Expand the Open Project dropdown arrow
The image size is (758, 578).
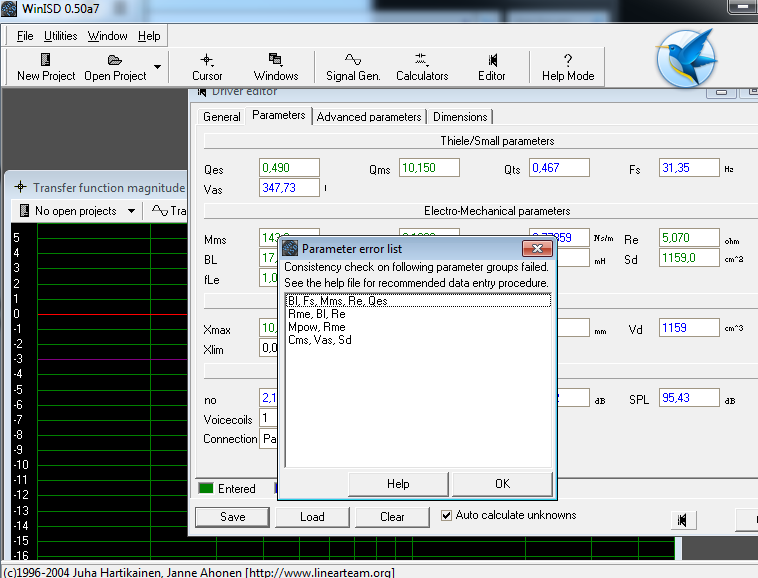158,67
